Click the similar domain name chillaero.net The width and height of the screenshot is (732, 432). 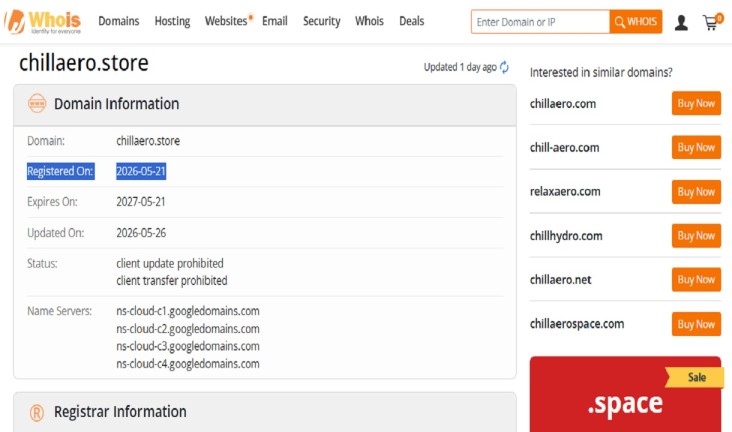click(560, 280)
